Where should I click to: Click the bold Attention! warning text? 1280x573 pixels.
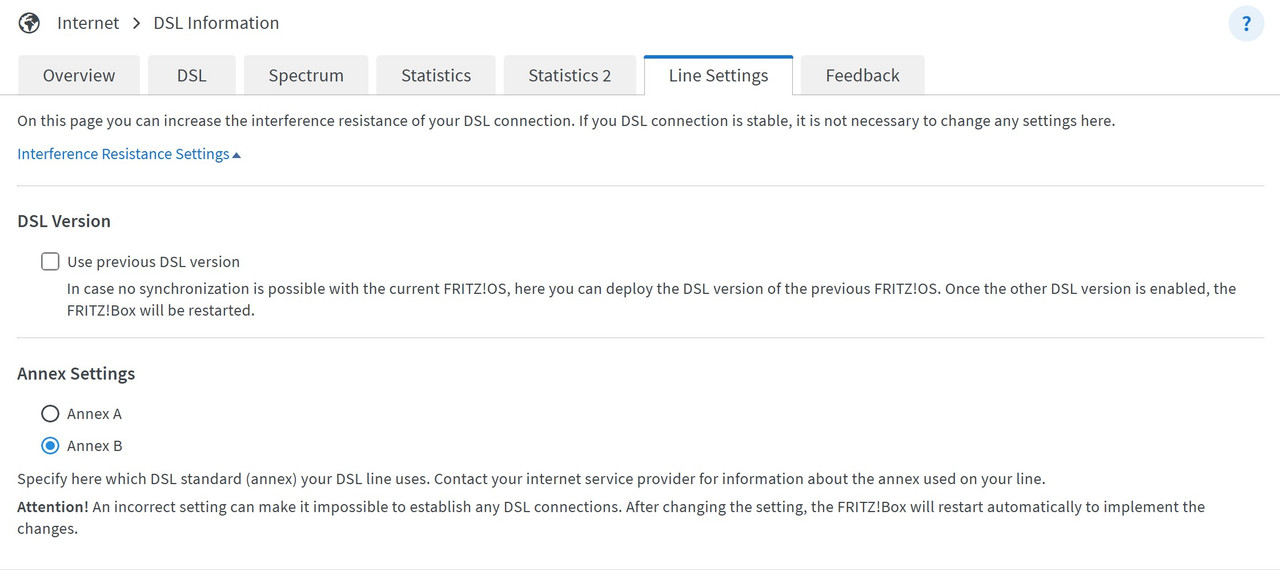coord(53,507)
